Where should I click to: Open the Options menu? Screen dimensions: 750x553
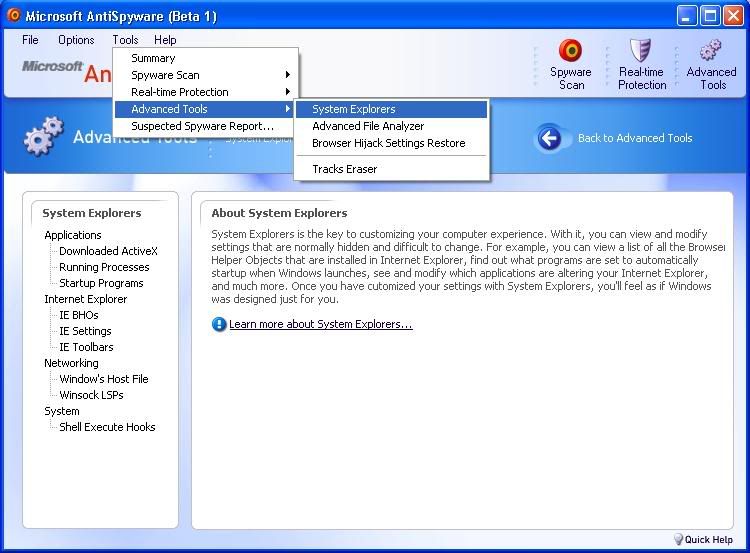(x=76, y=40)
